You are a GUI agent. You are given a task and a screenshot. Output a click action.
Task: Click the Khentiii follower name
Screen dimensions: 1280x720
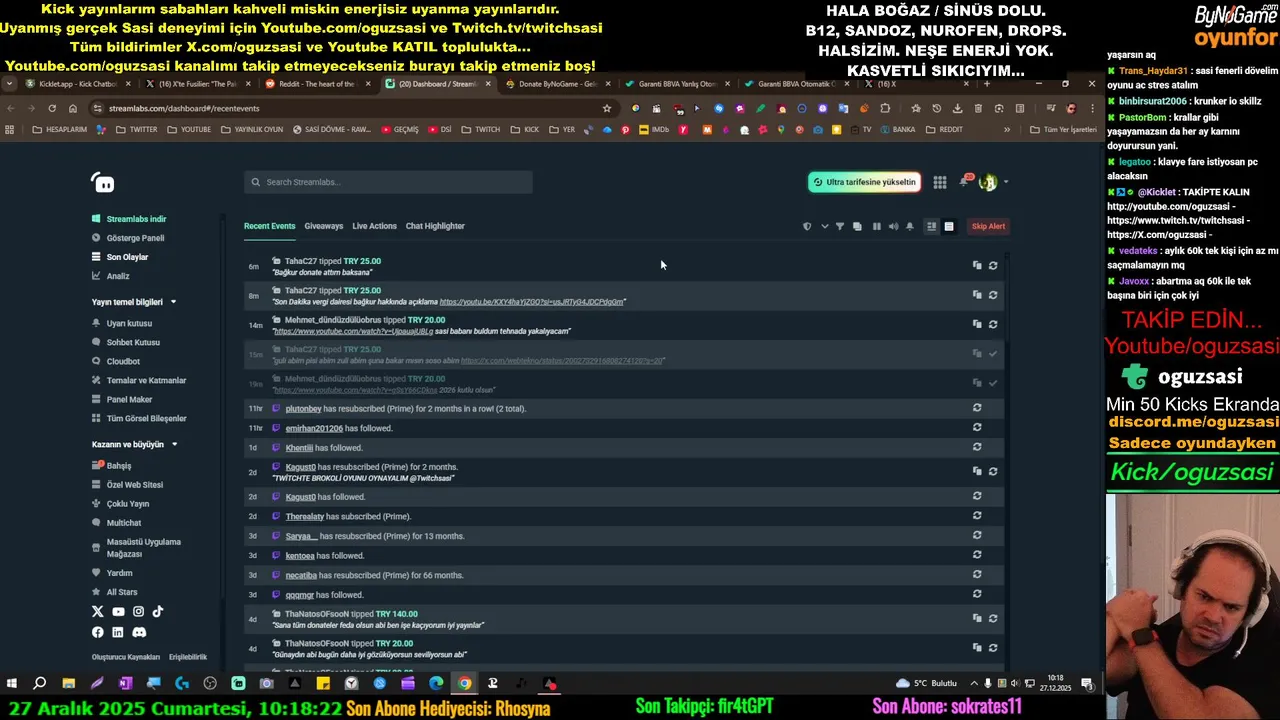click(299, 448)
